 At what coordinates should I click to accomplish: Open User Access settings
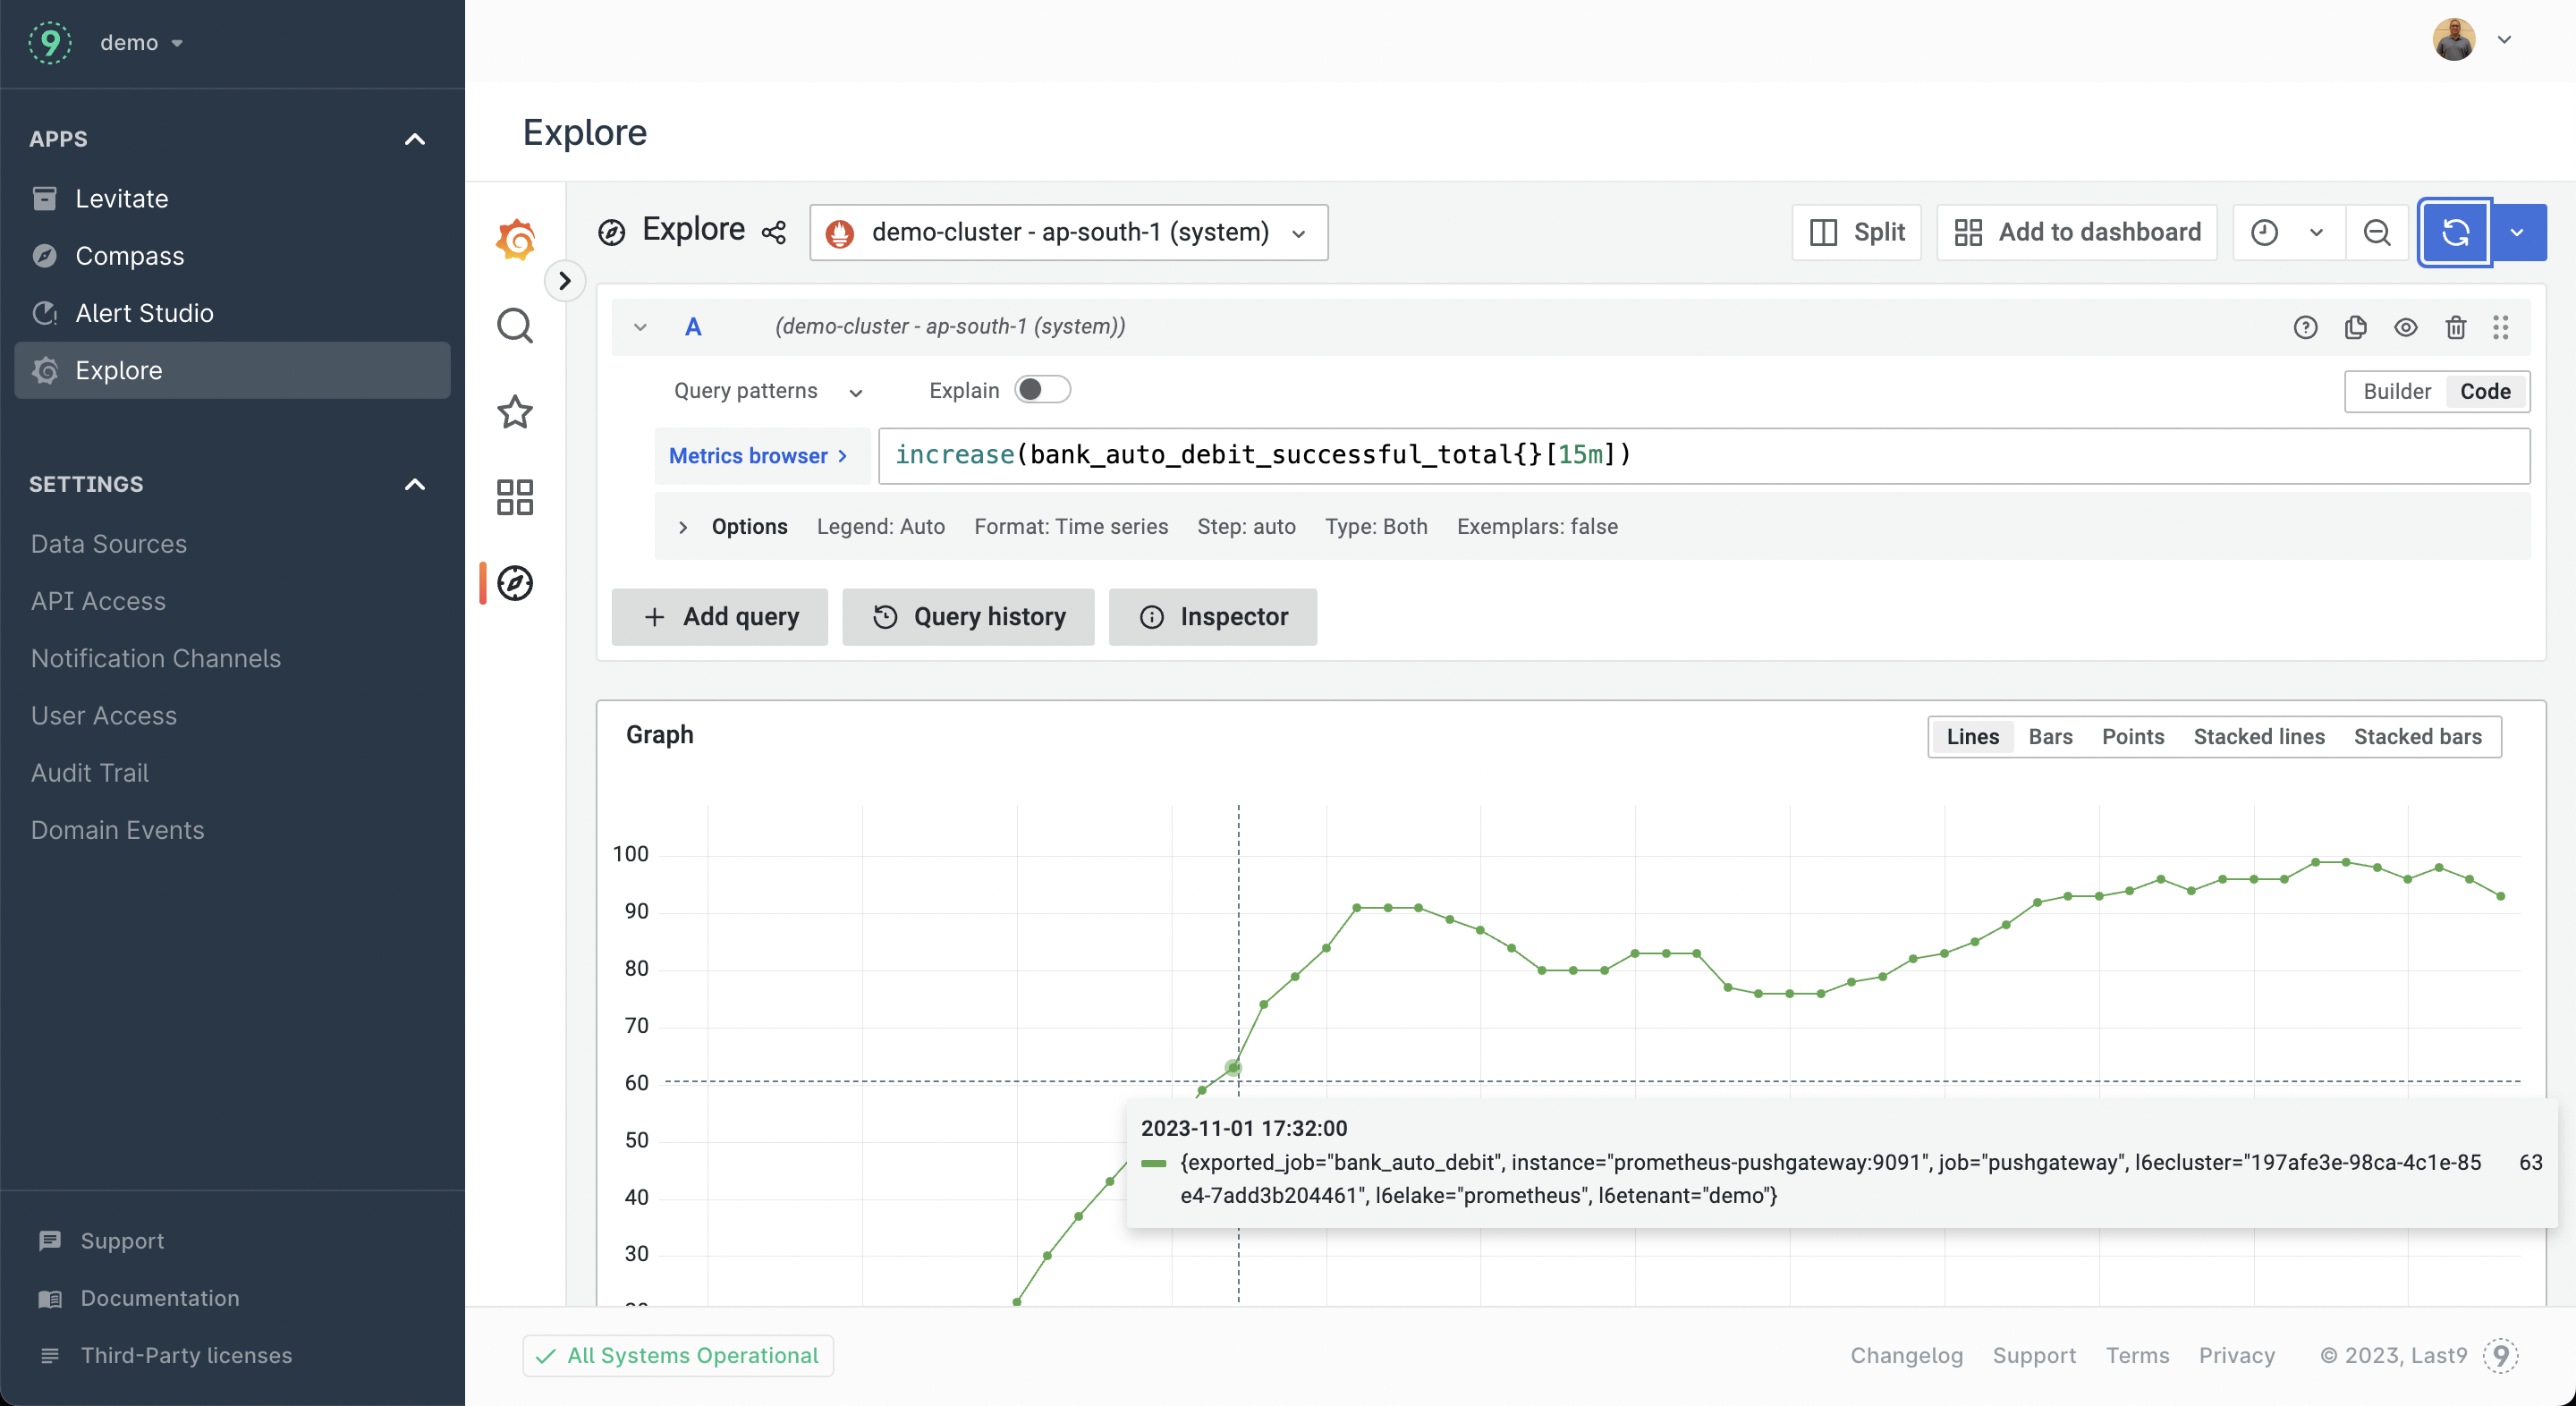(103, 715)
